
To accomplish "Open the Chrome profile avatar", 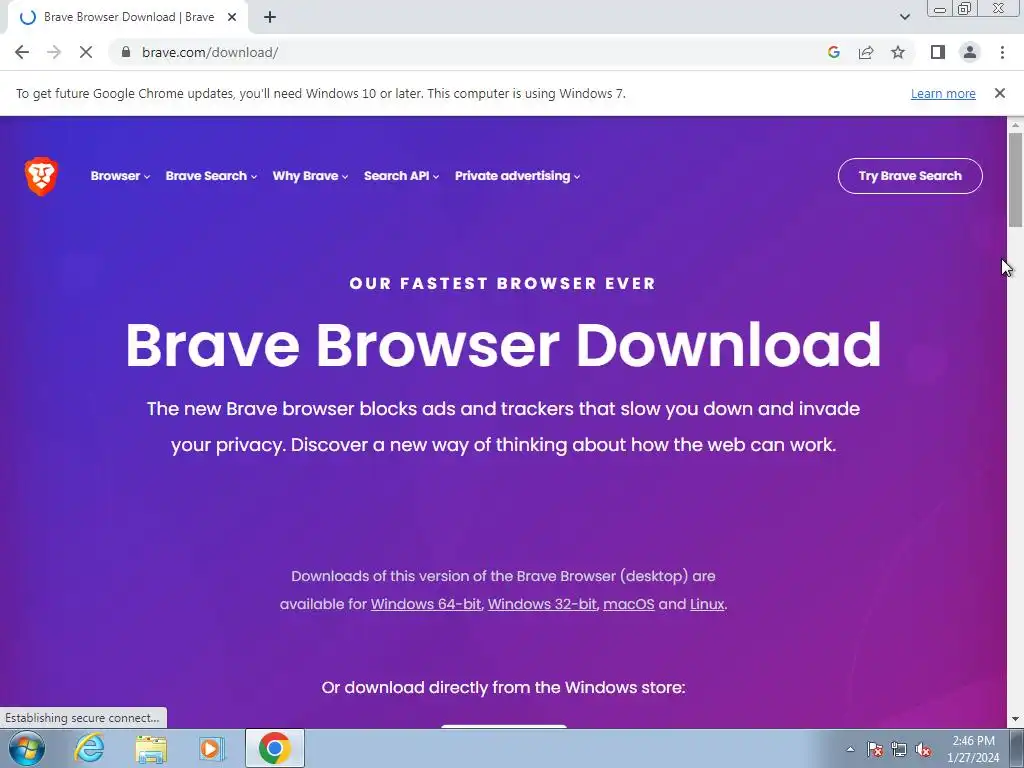I will tap(970, 52).
